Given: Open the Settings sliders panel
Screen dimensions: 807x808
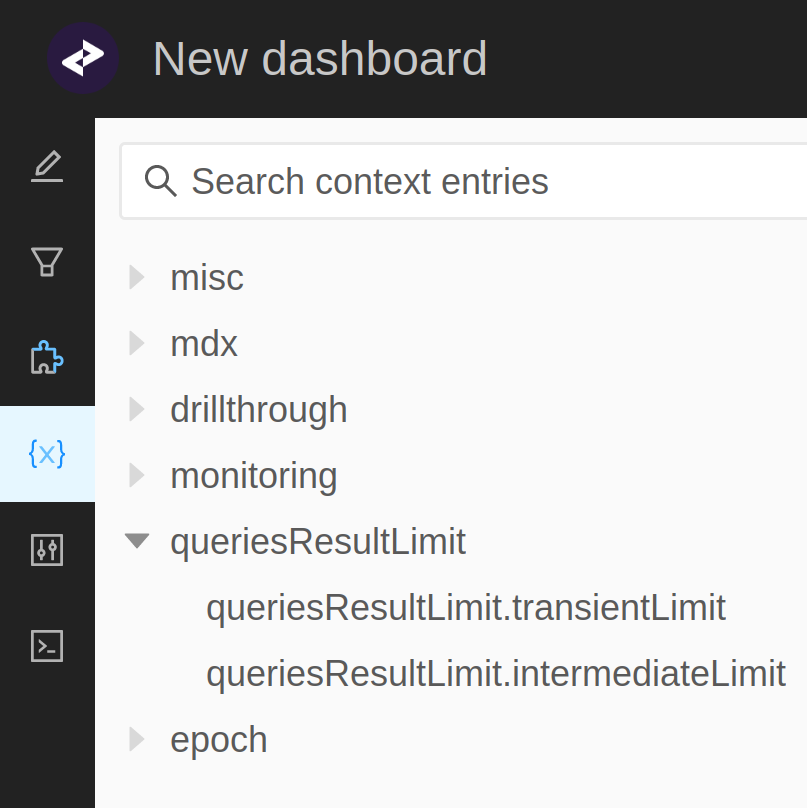Looking at the screenshot, I should (x=47, y=549).
